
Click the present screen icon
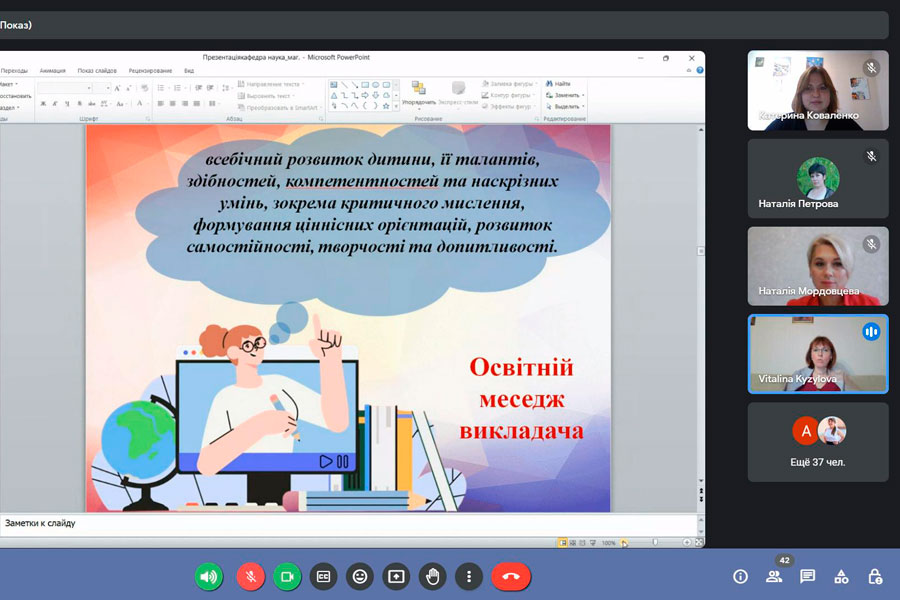396,576
